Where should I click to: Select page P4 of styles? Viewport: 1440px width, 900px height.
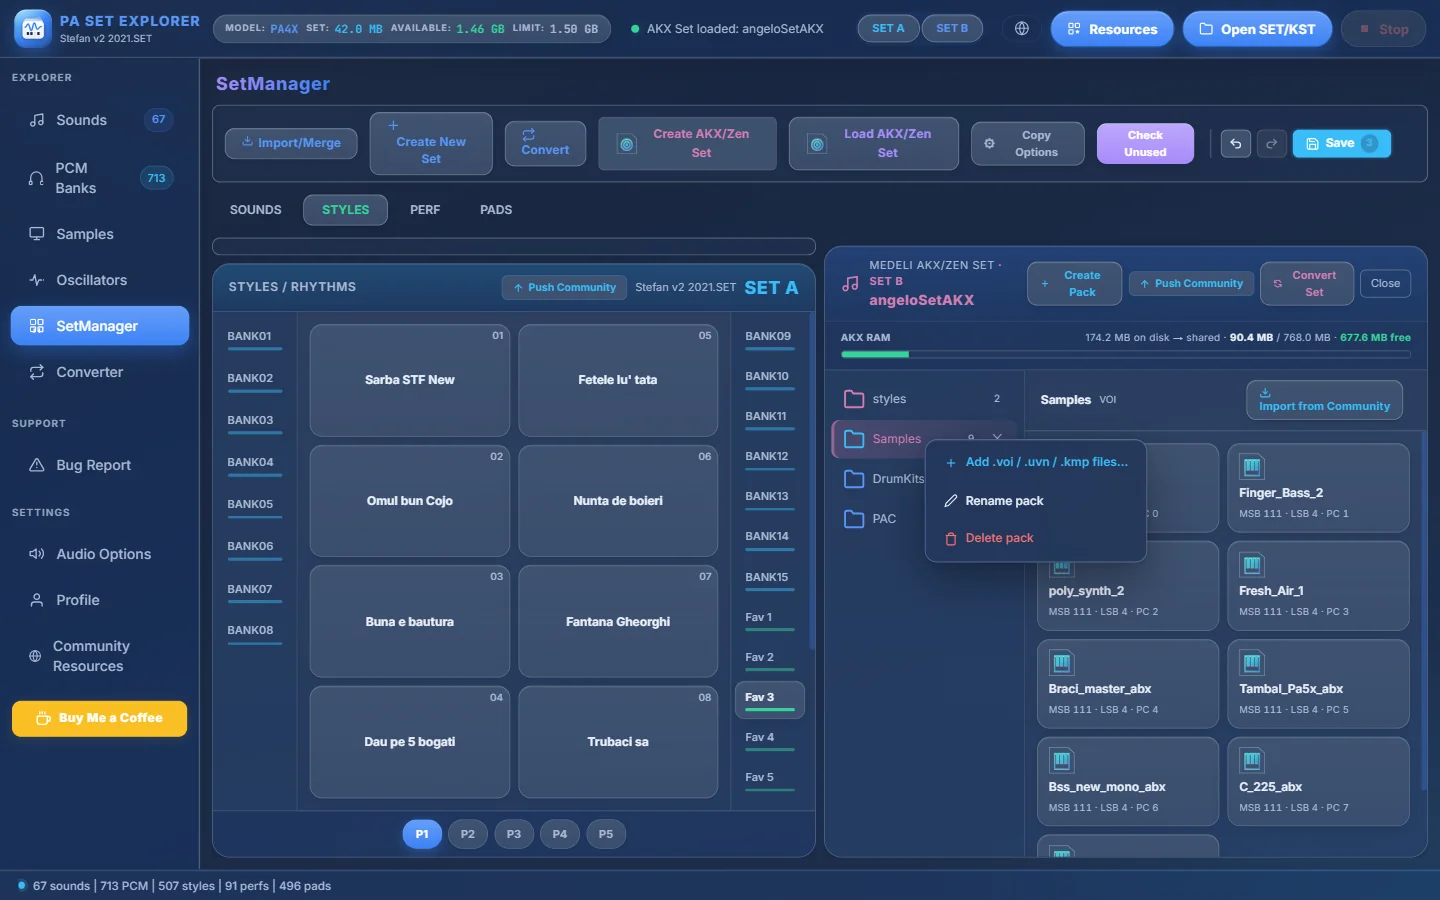(560, 834)
